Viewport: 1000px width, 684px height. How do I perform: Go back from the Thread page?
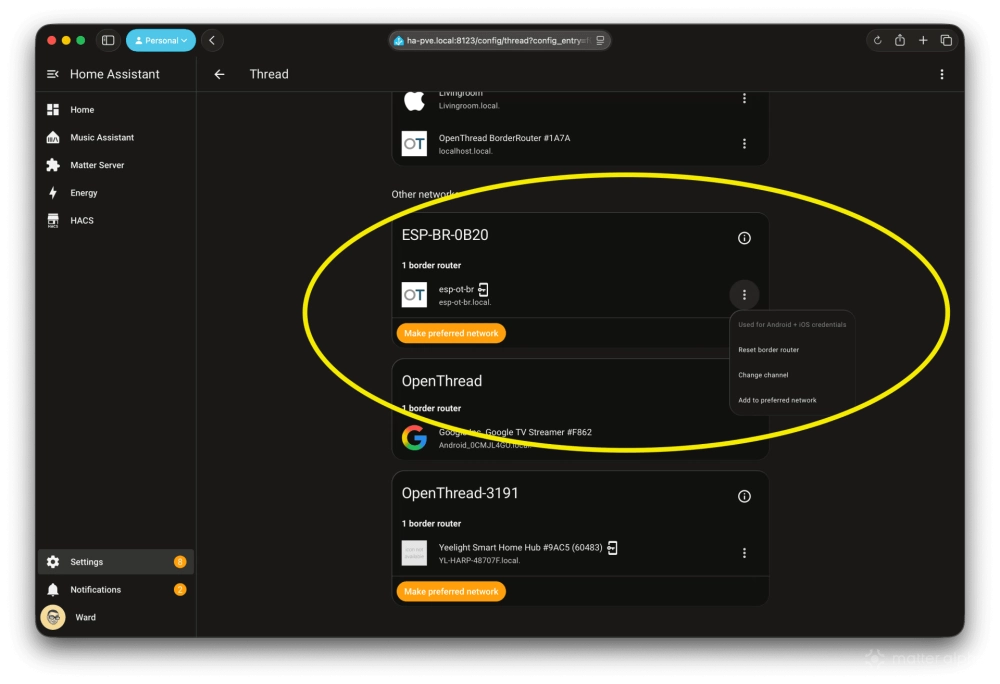click(x=219, y=75)
